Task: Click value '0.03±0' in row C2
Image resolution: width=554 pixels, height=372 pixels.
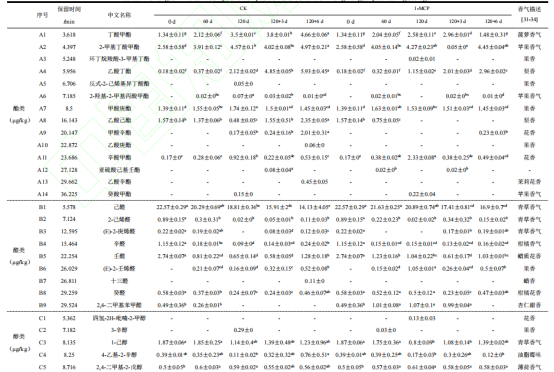Action: point(386,330)
